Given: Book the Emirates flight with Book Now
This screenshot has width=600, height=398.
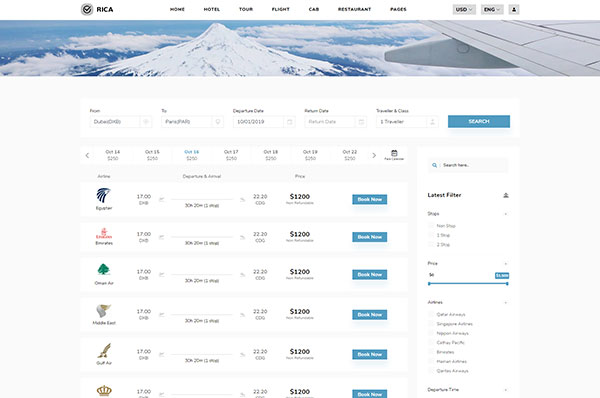Looking at the screenshot, I should 370,237.
